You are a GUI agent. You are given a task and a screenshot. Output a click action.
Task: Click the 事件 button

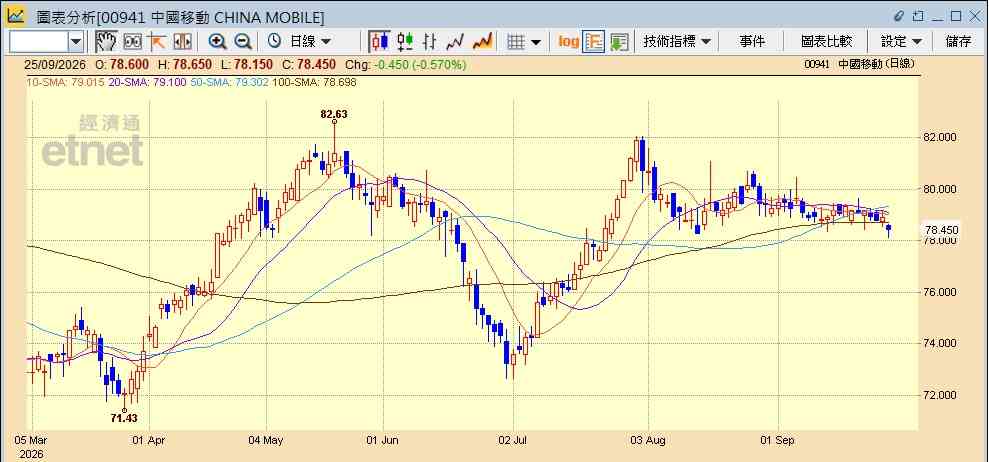[x=752, y=42]
